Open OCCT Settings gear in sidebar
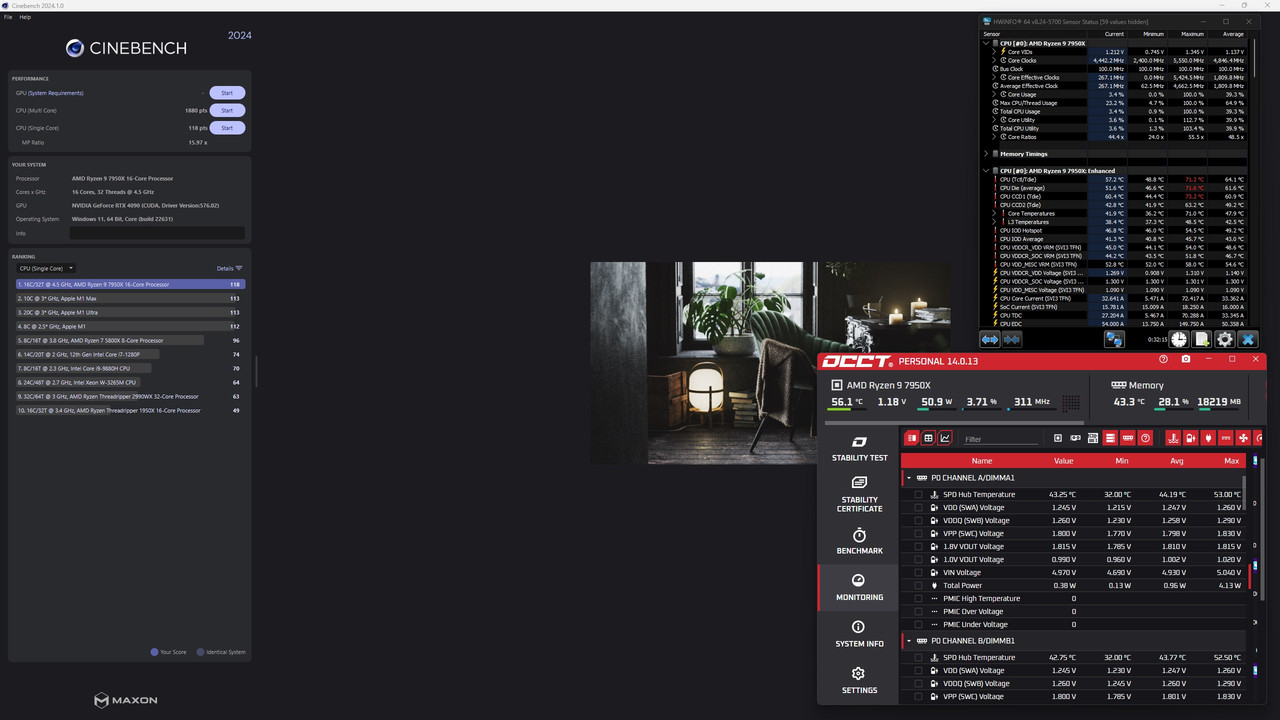 point(859,680)
